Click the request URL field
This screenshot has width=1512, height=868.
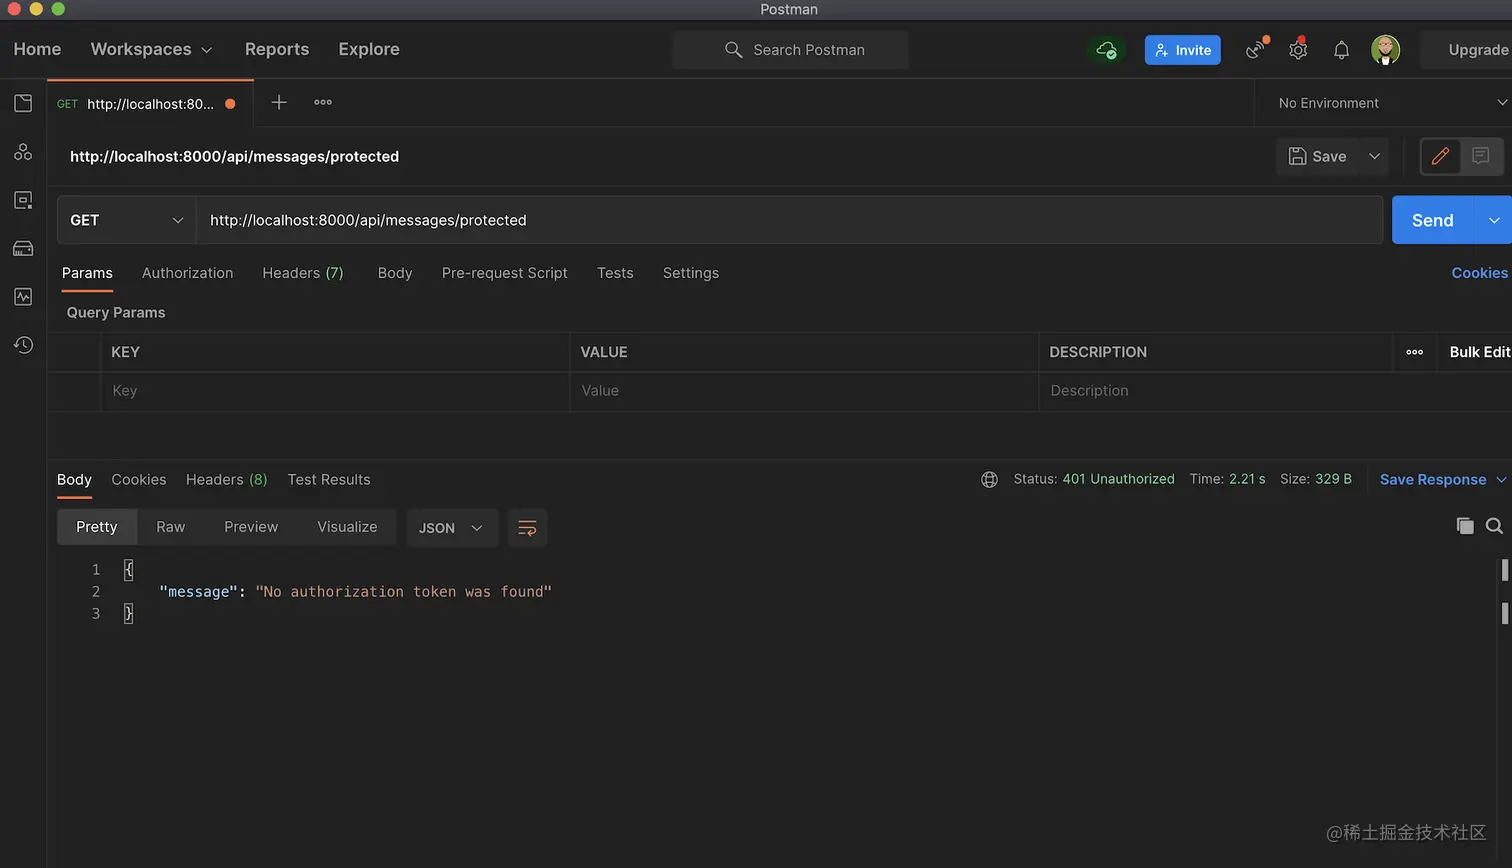click(x=789, y=220)
